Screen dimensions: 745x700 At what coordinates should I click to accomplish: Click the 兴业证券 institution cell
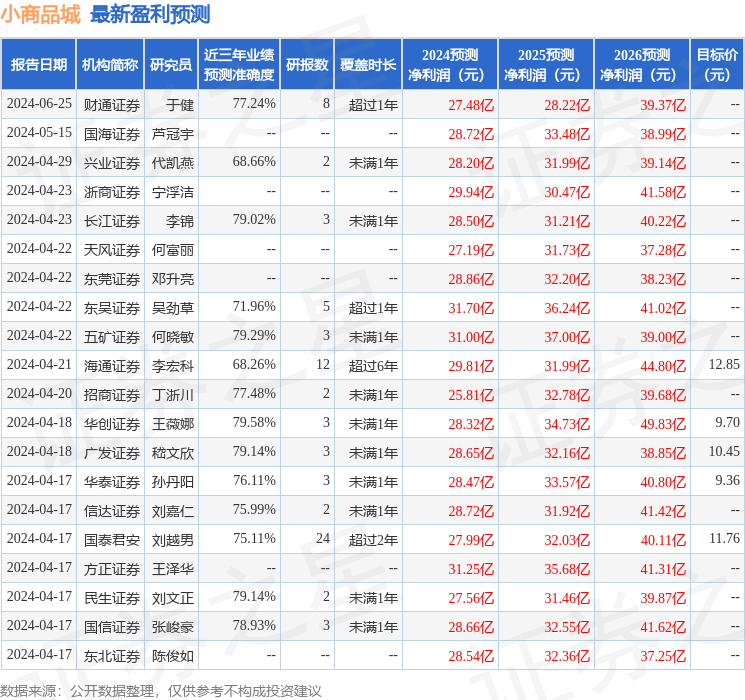(112, 163)
